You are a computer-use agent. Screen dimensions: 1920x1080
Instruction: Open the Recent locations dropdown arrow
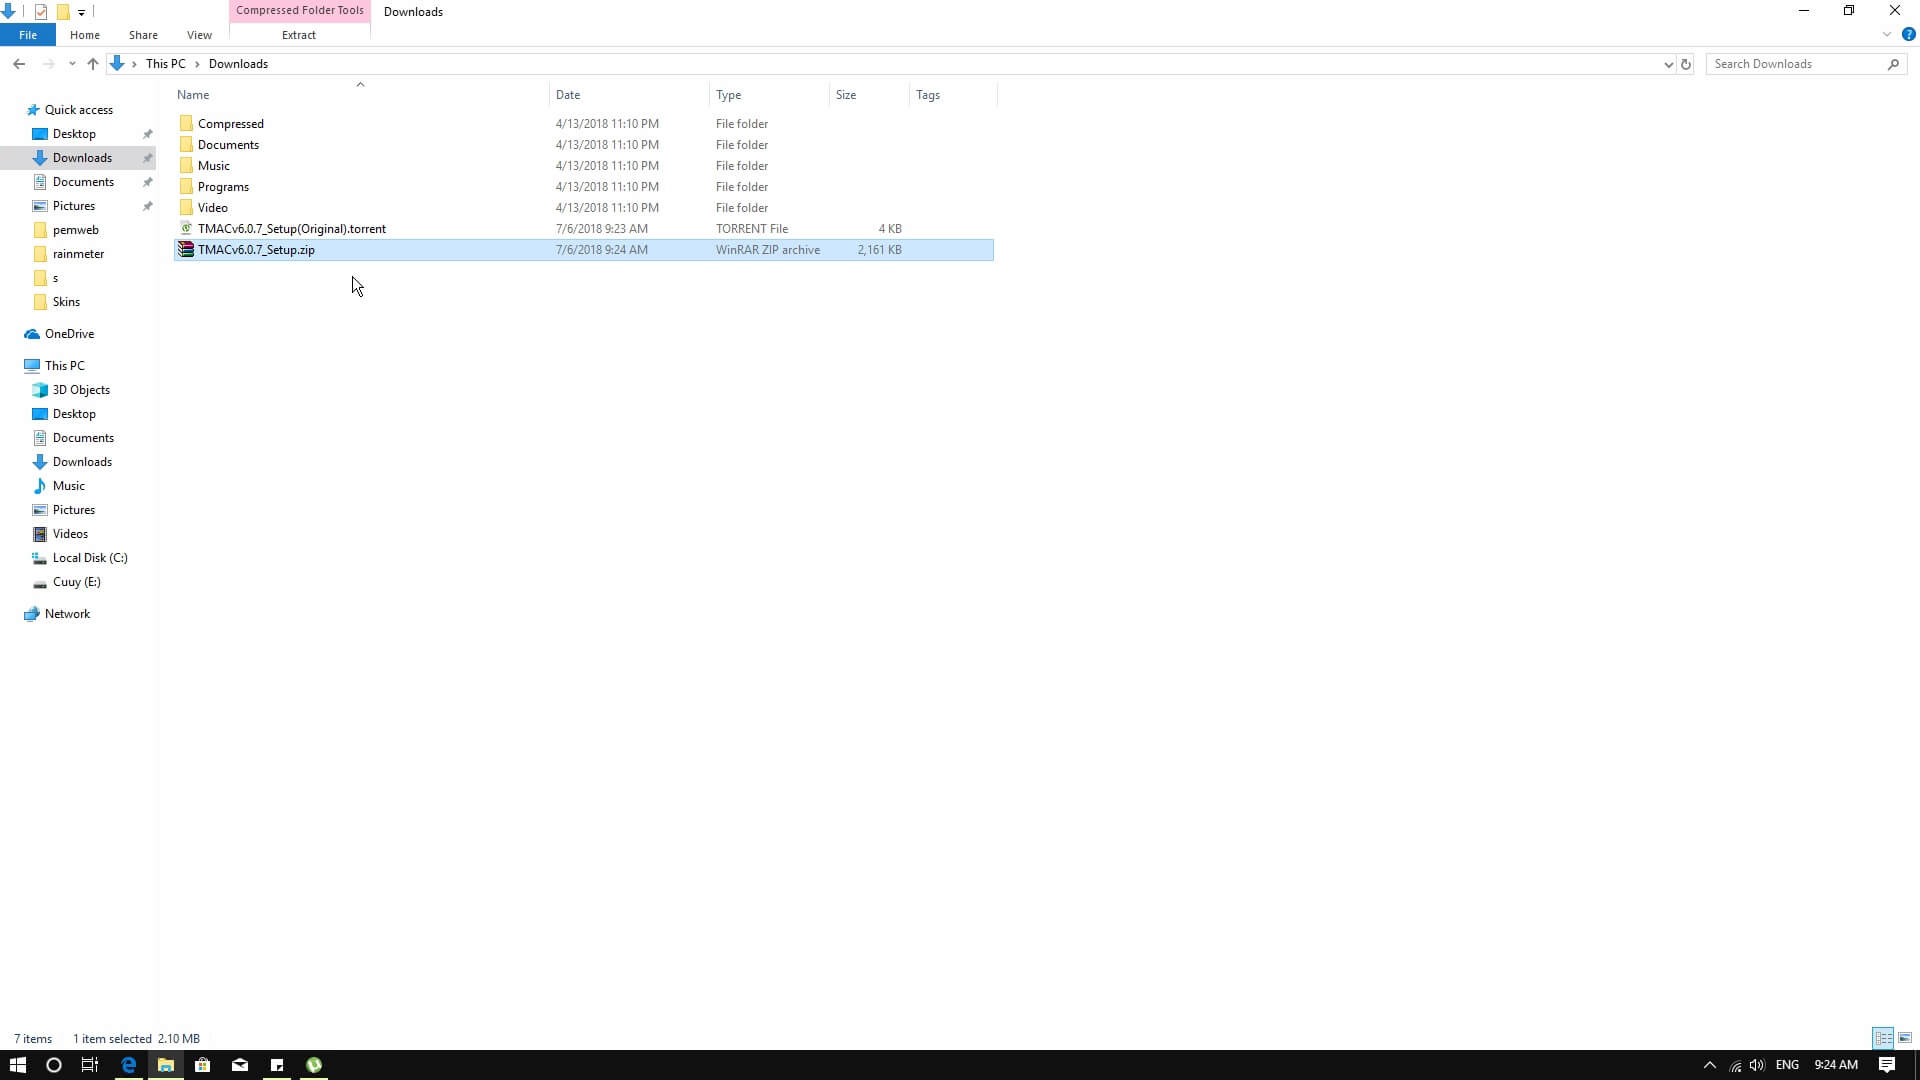(72, 64)
